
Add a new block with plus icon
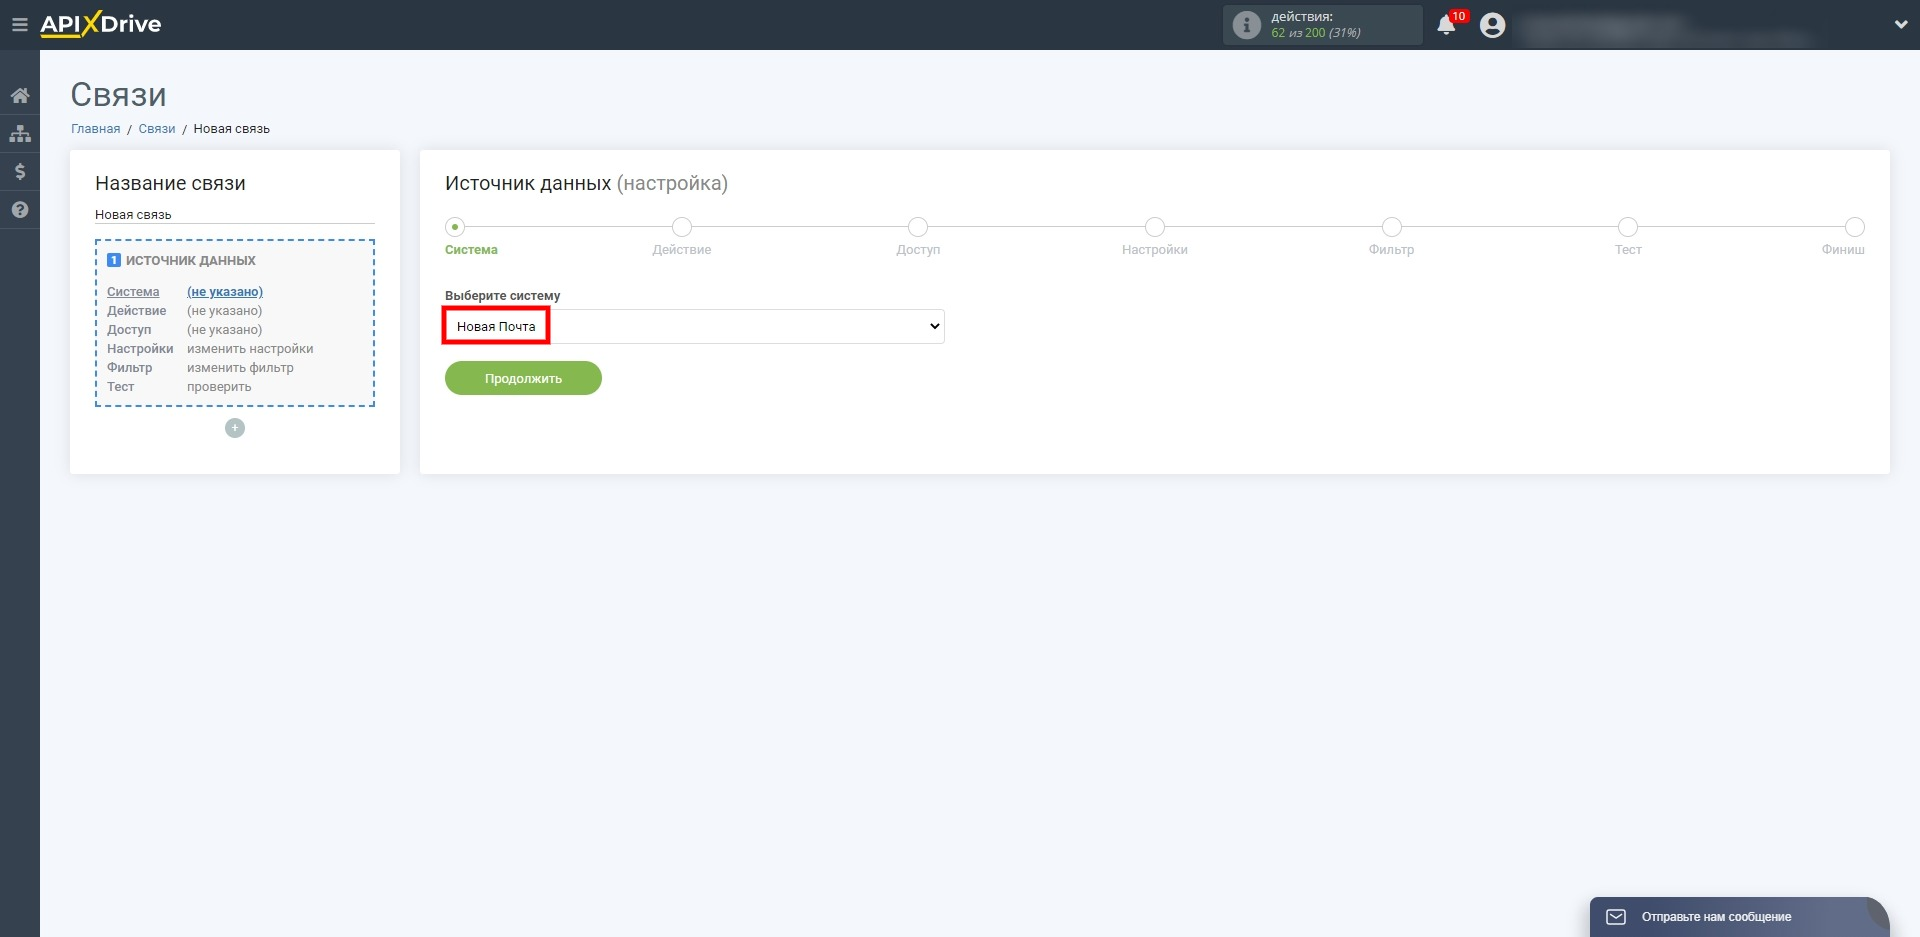235,428
